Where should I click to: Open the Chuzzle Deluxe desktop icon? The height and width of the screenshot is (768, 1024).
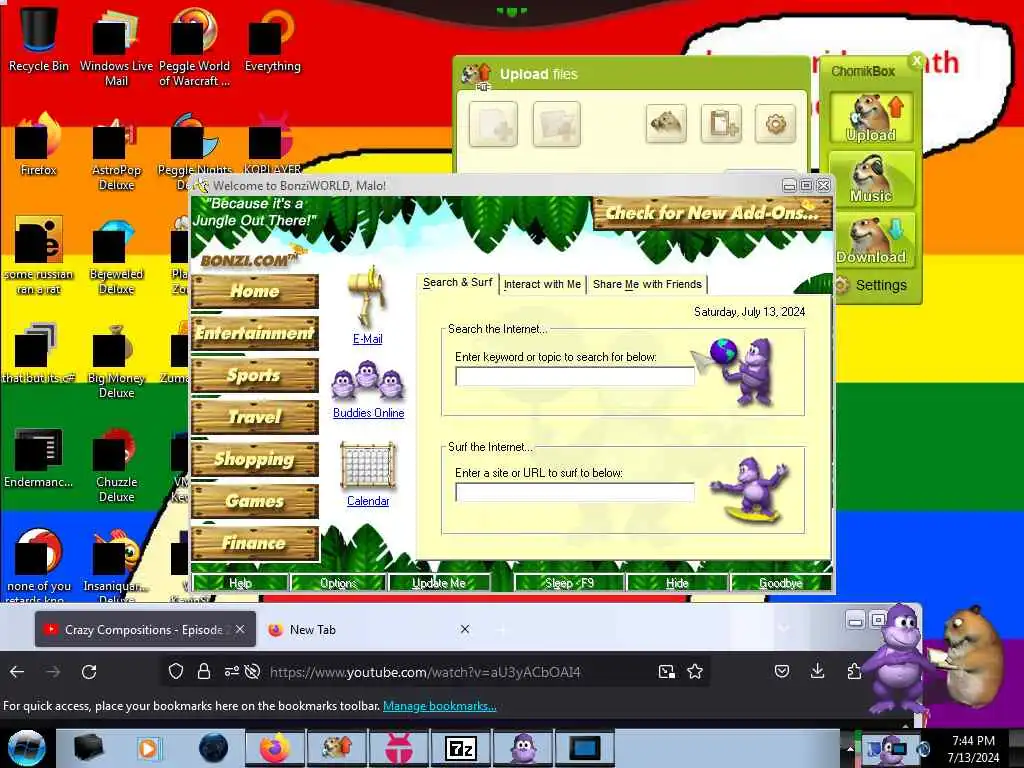point(116,465)
